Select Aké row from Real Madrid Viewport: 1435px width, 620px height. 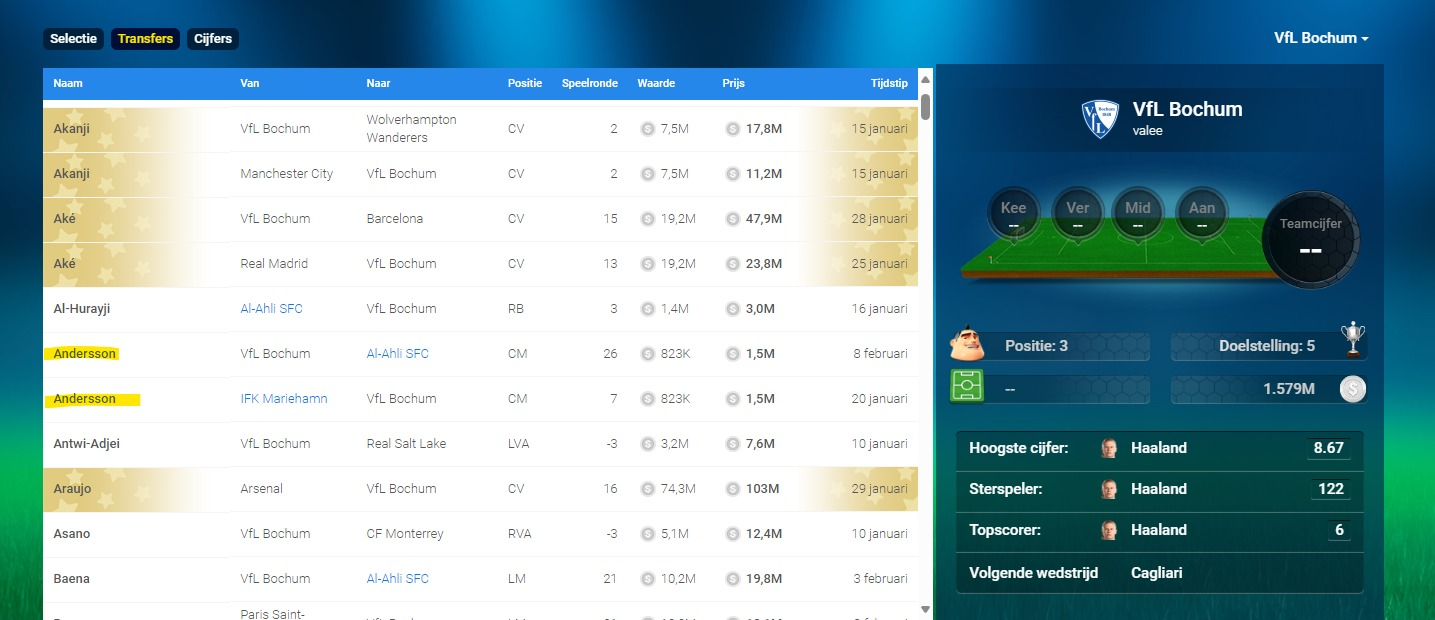pyautogui.click(x=480, y=264)
